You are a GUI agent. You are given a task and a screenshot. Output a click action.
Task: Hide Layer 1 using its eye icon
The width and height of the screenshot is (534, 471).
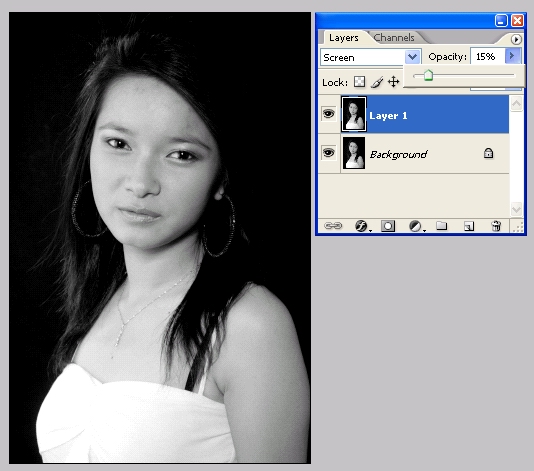(328, 114)
